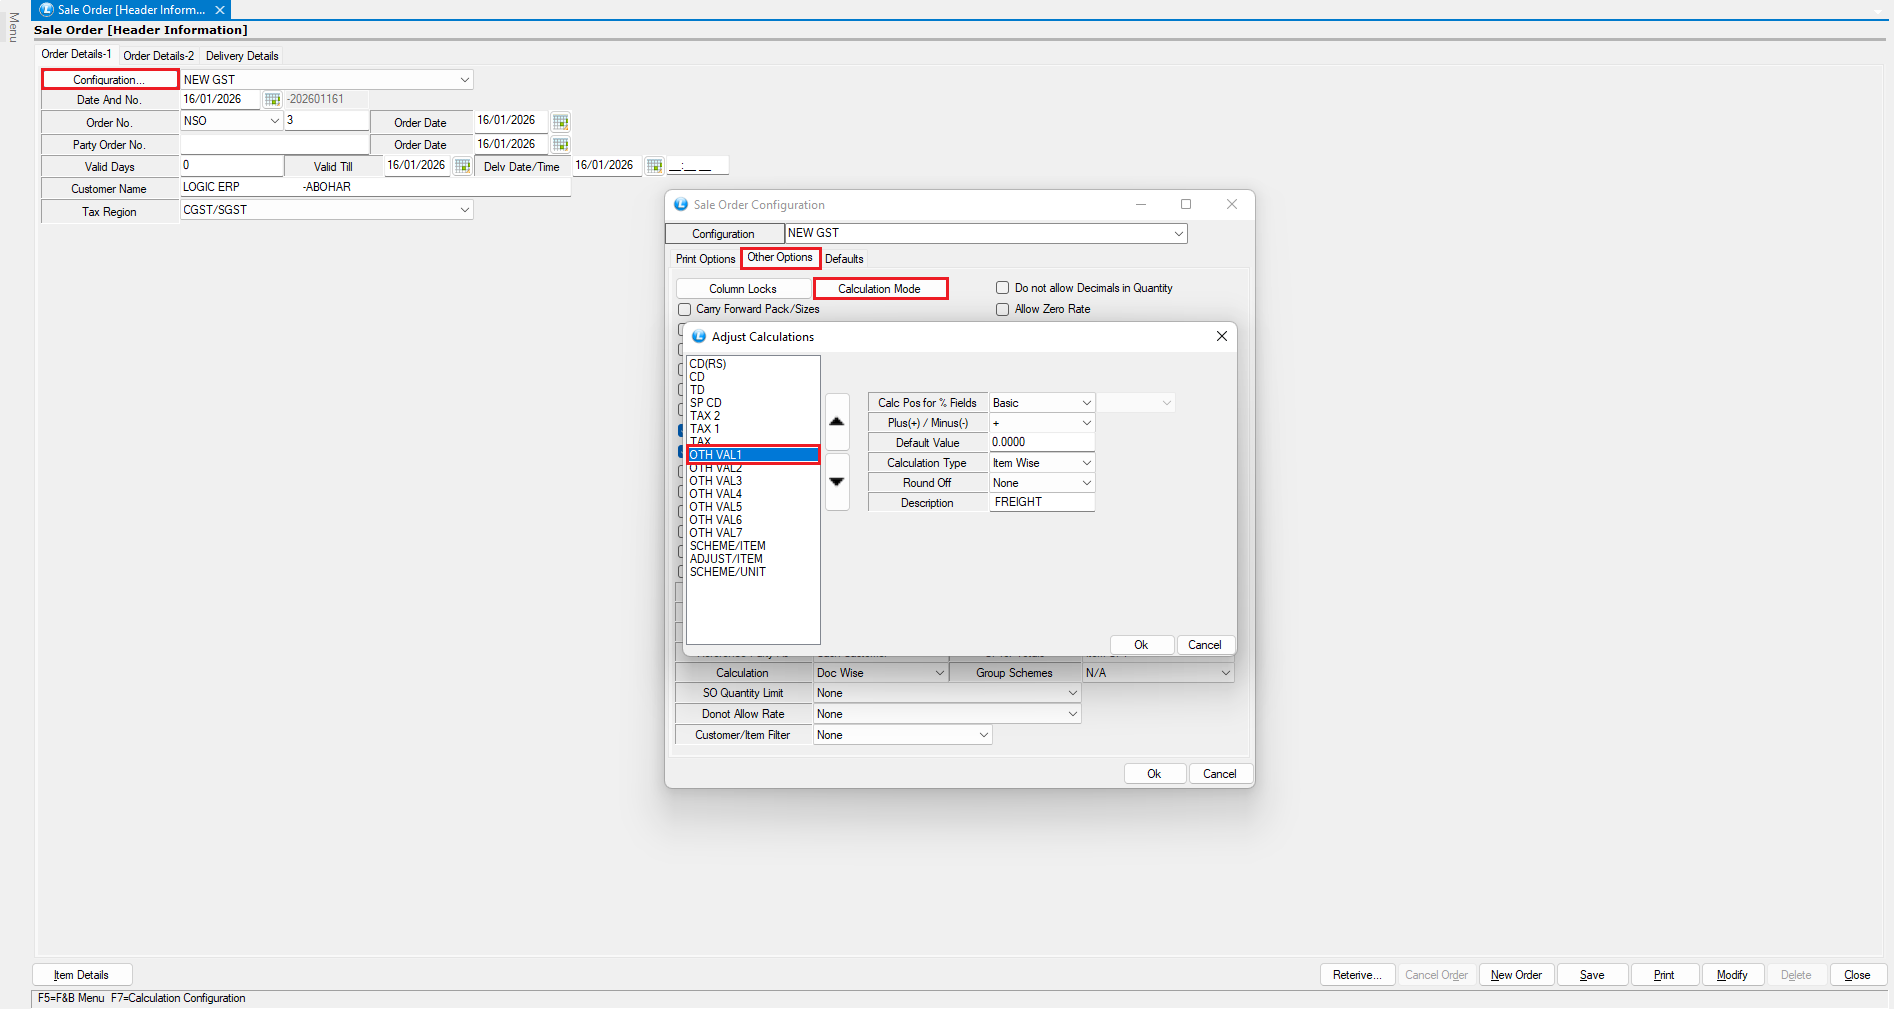This screenshot has width=1894, height=1009.
Task: Click the Description field containing FREIGHT
Action: point(1041,502)
